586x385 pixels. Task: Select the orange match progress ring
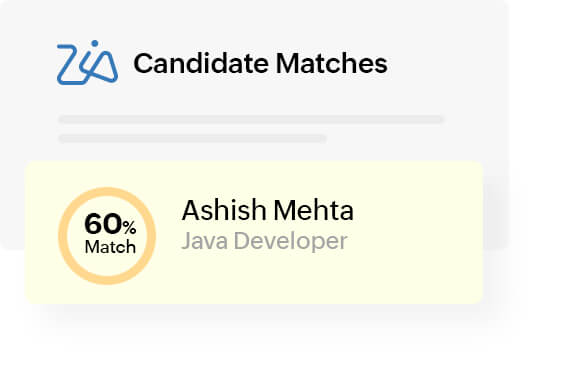pos(107,236)
